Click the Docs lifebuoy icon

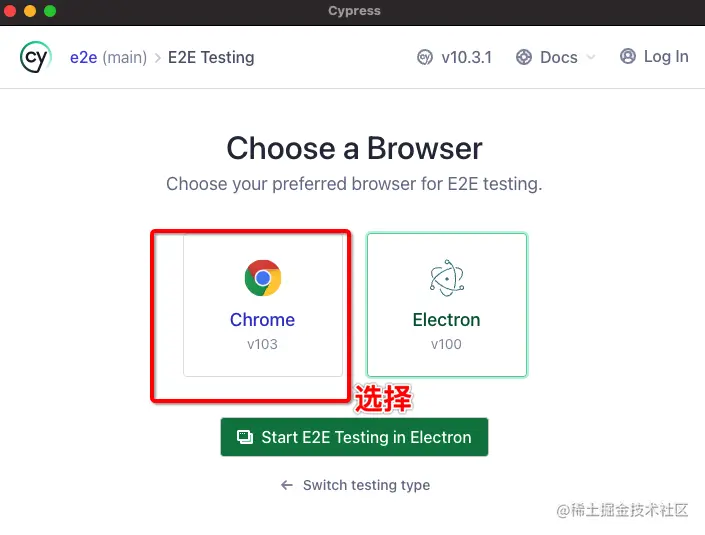click(x=524, y=57)
